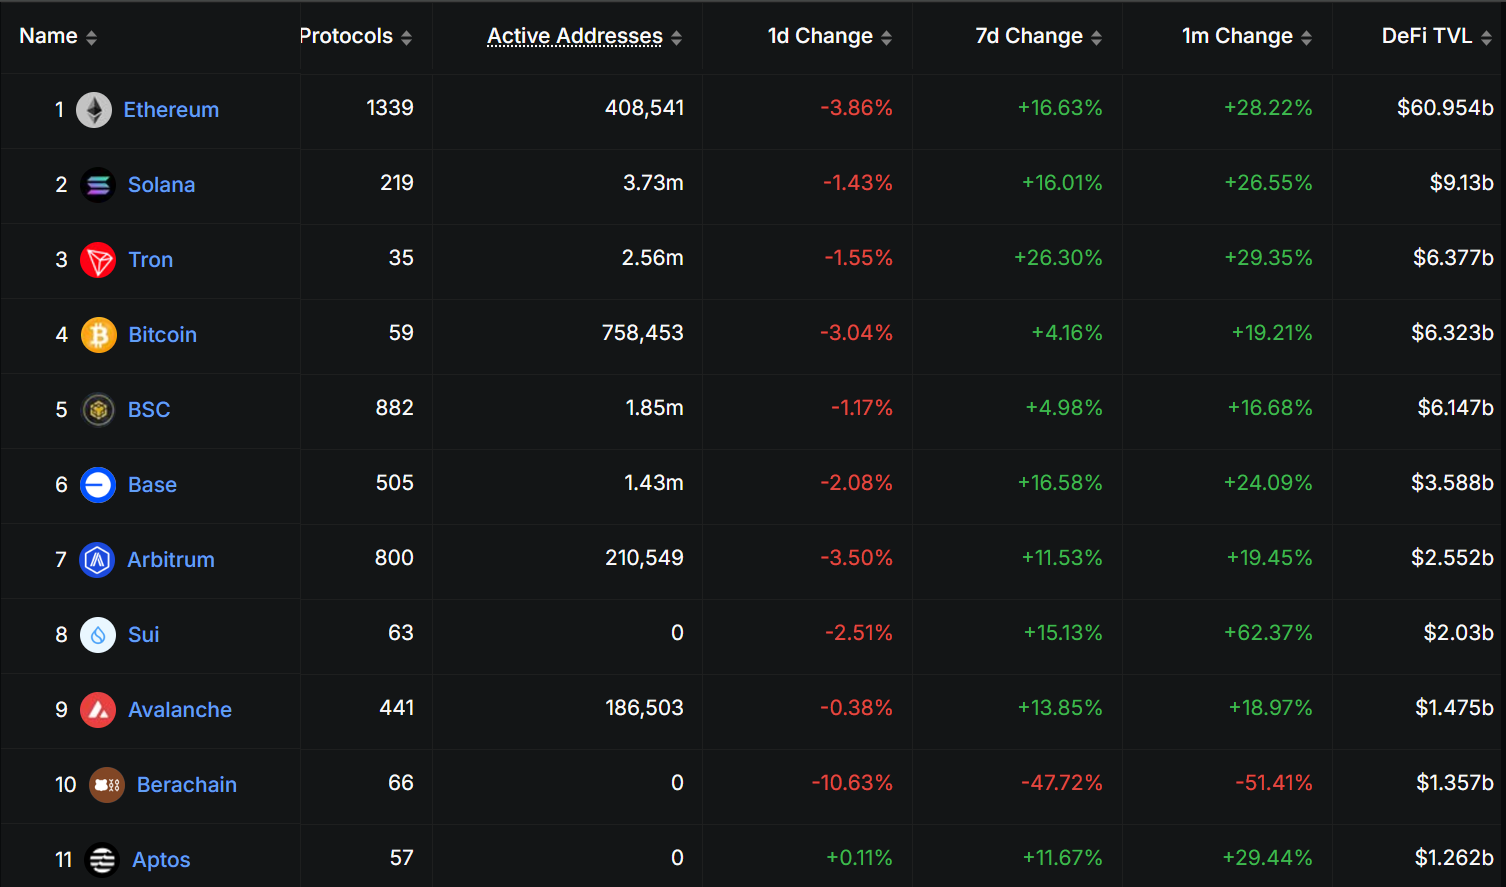
Task: Click Ethereum's active addresses 408,541
Action: click(645, 108)
